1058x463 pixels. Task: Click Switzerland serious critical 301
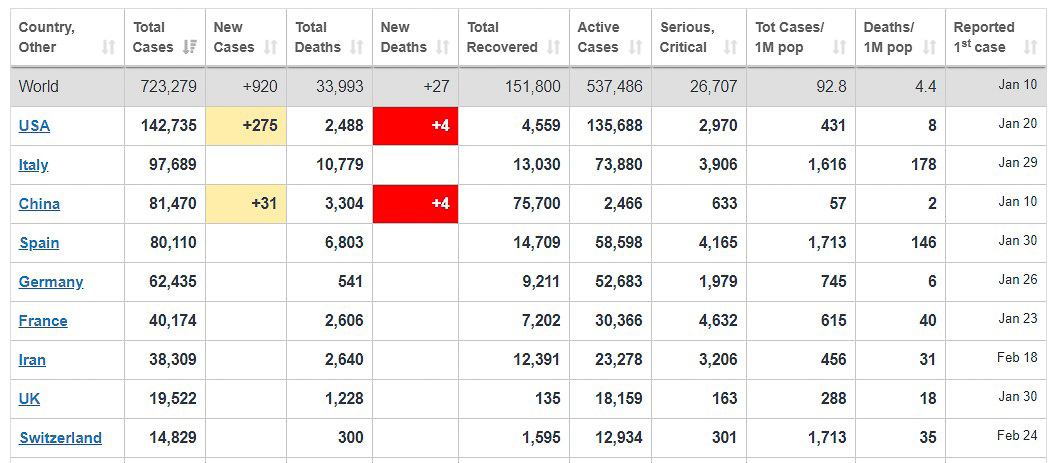(725, 437)
